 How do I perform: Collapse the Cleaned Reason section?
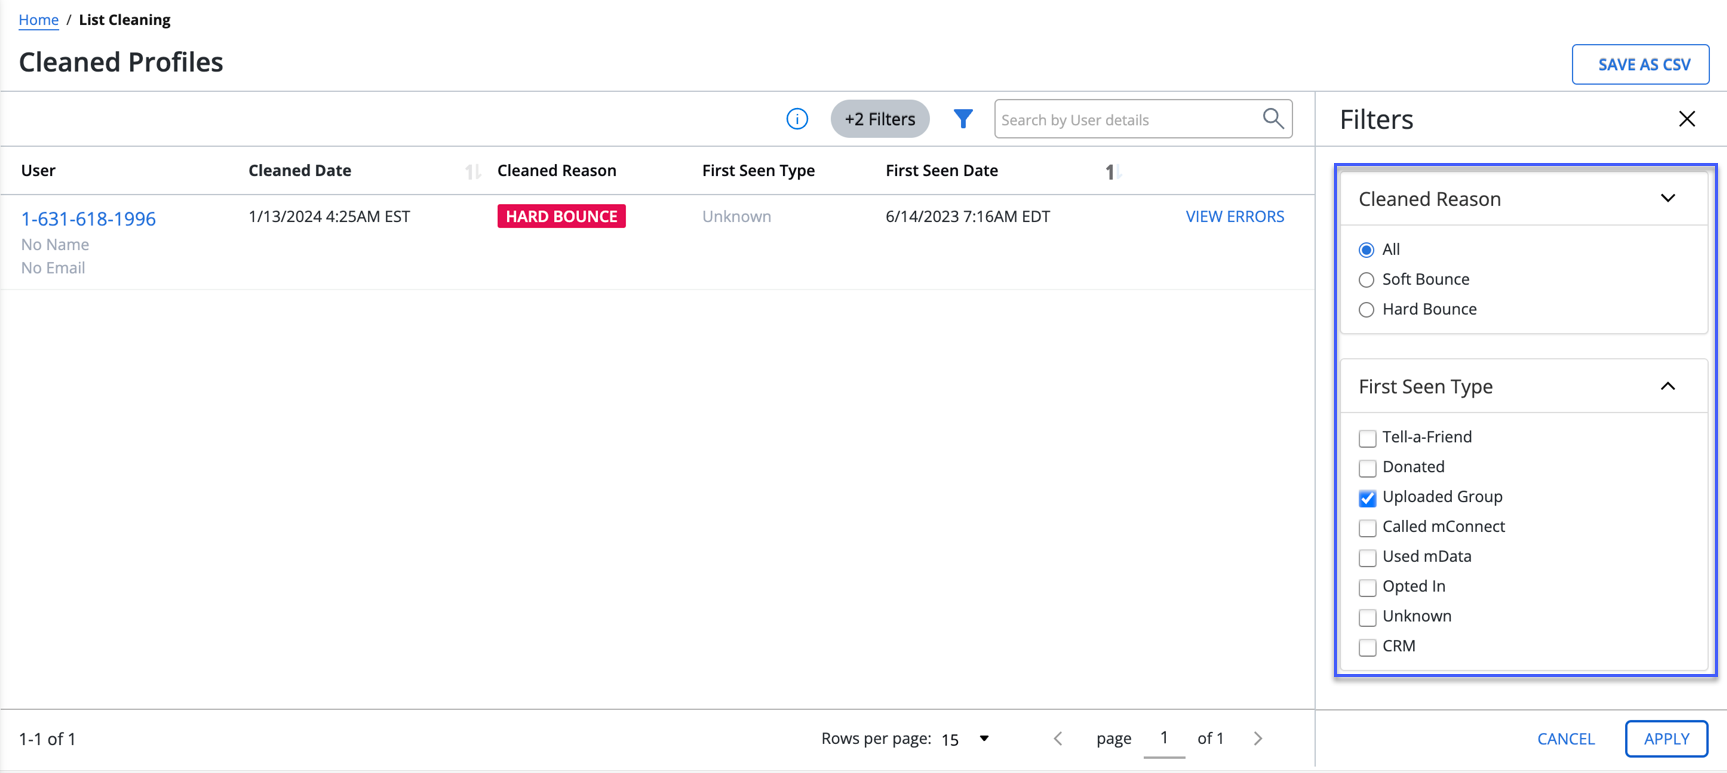point(1667,199)
